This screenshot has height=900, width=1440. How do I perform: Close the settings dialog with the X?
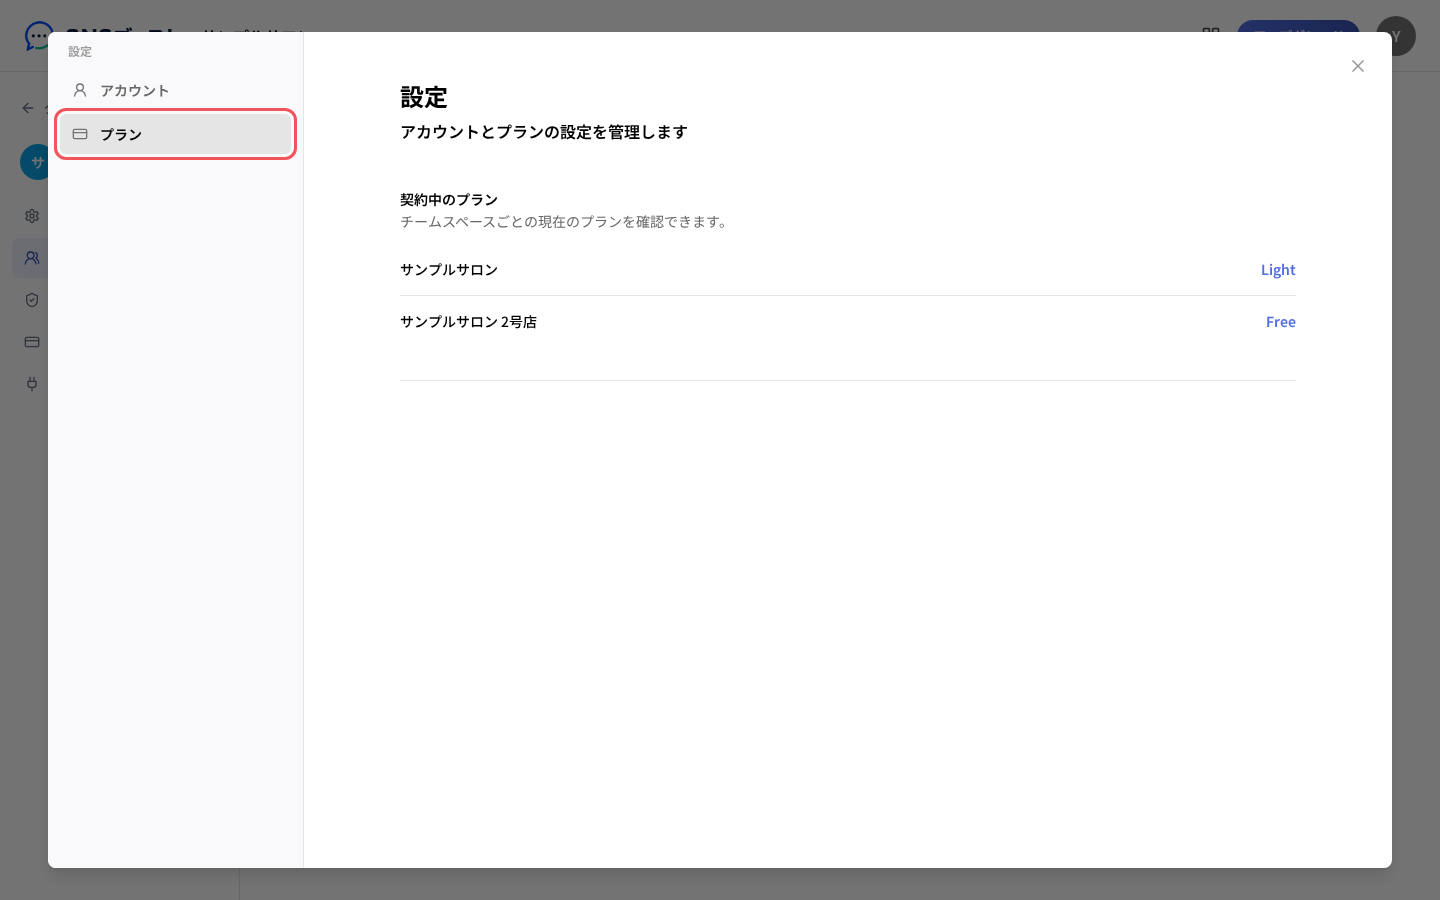[x=1357, y=66]
